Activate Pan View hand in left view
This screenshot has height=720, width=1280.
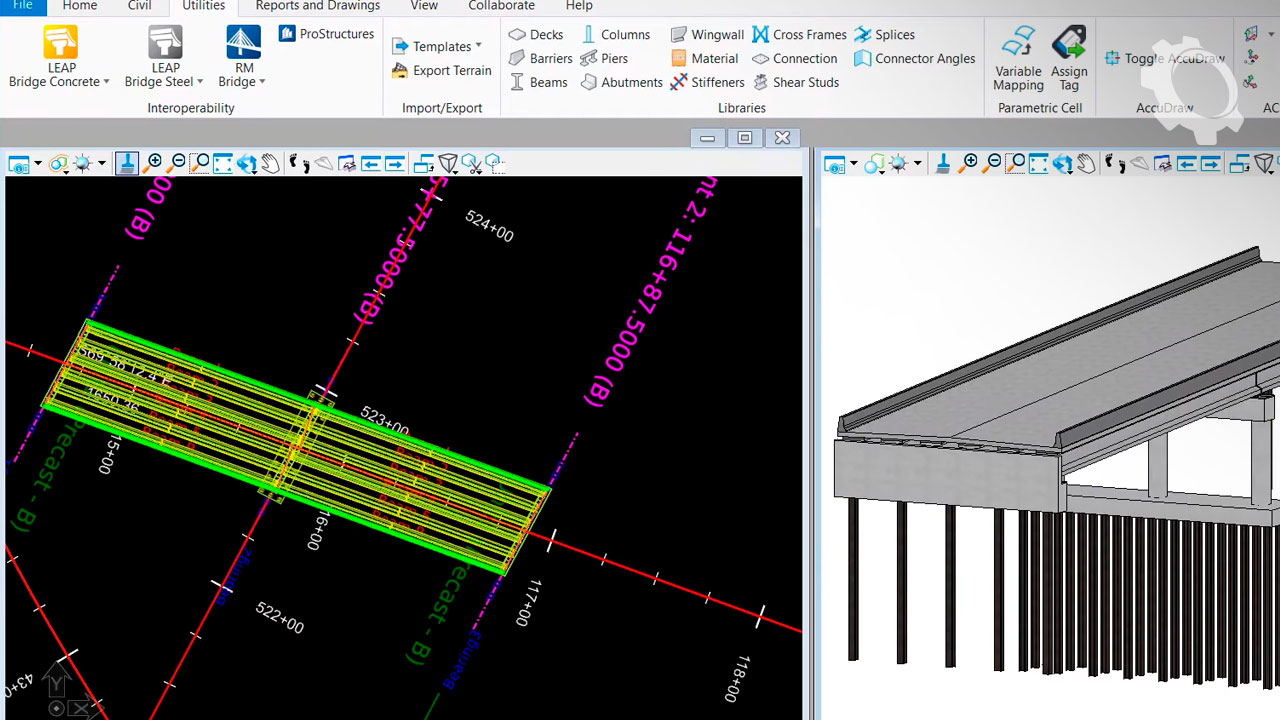(x=271, y=163)
